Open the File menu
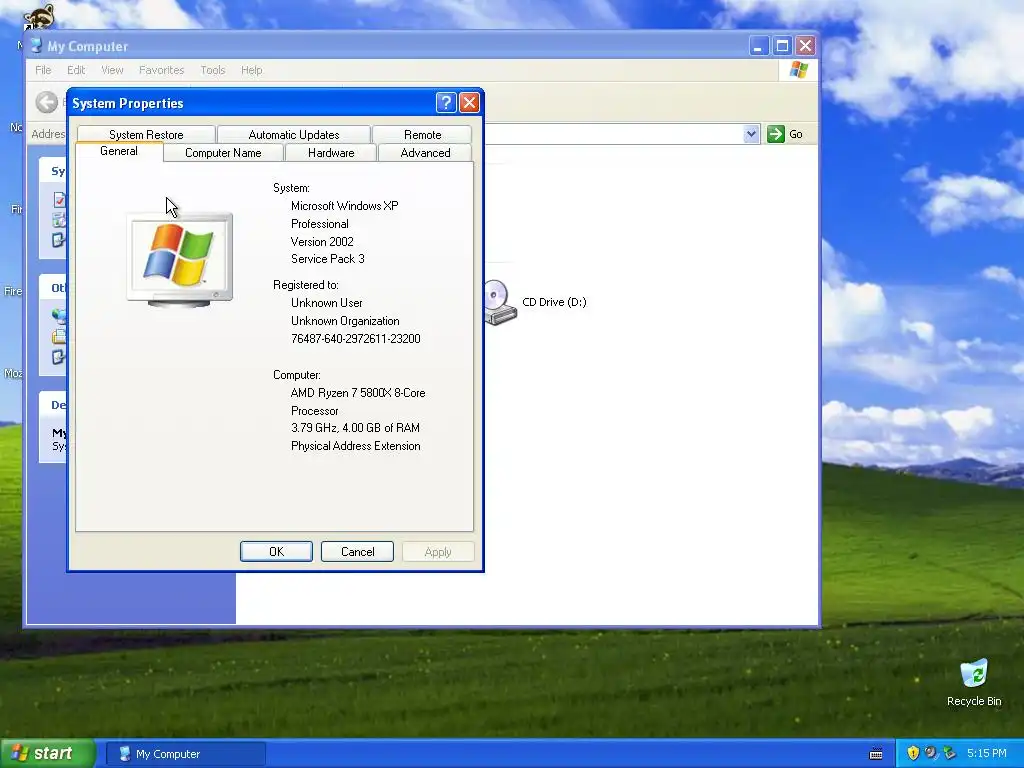 pyautogui.click(x=43, y=70)
